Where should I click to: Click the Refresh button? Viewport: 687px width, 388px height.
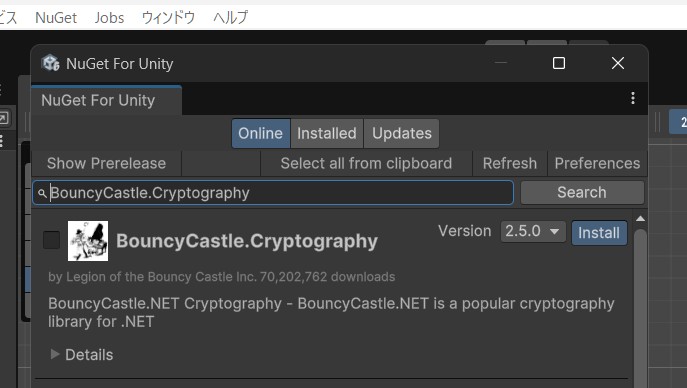pyautogui.click(x=510, y=163)
